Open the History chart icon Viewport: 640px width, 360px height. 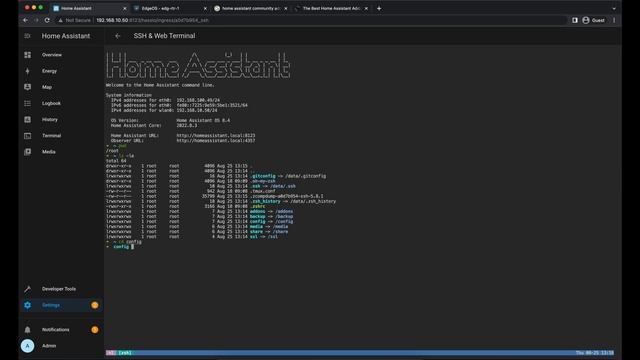[27, 120]
